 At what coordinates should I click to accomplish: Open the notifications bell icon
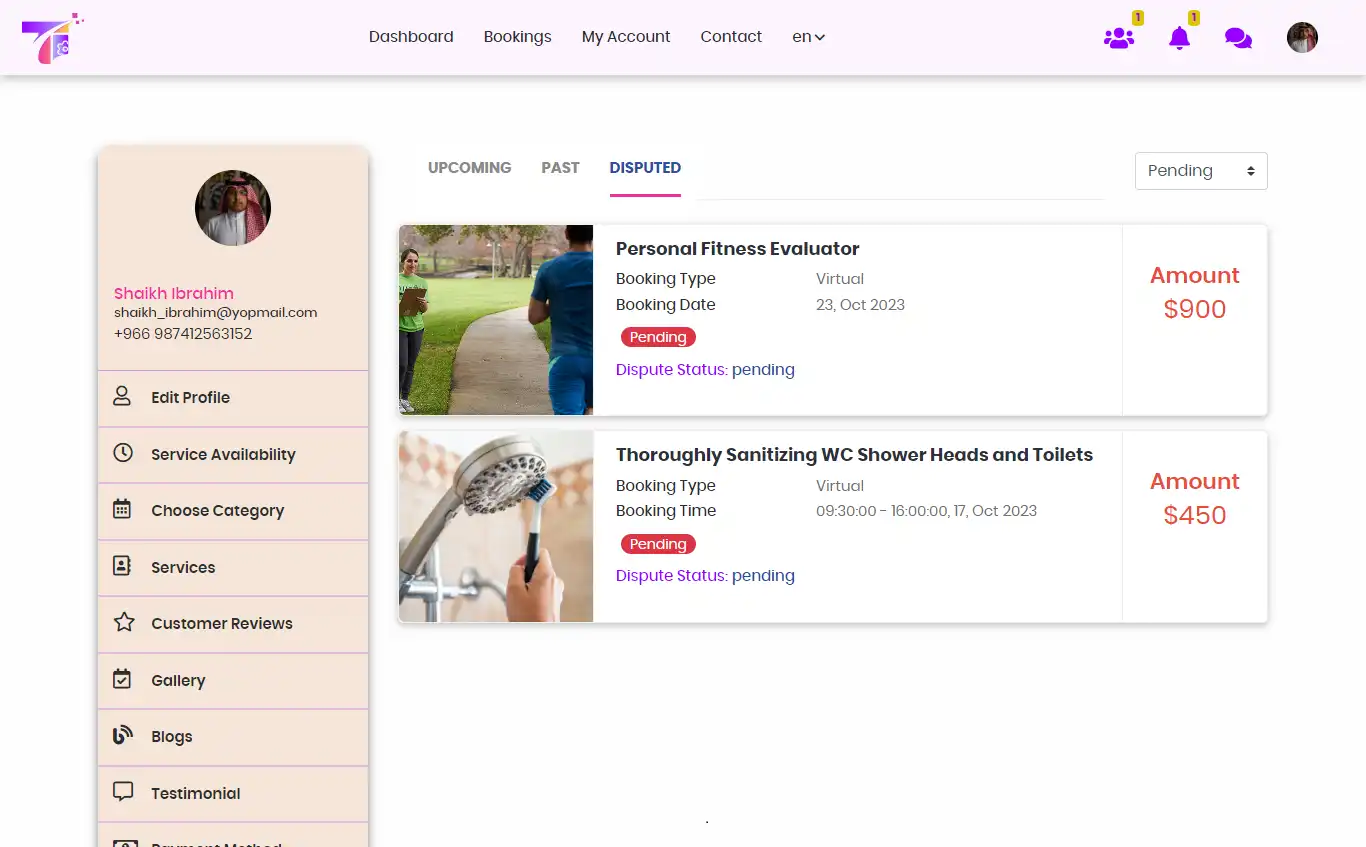tap(1180, 37)
